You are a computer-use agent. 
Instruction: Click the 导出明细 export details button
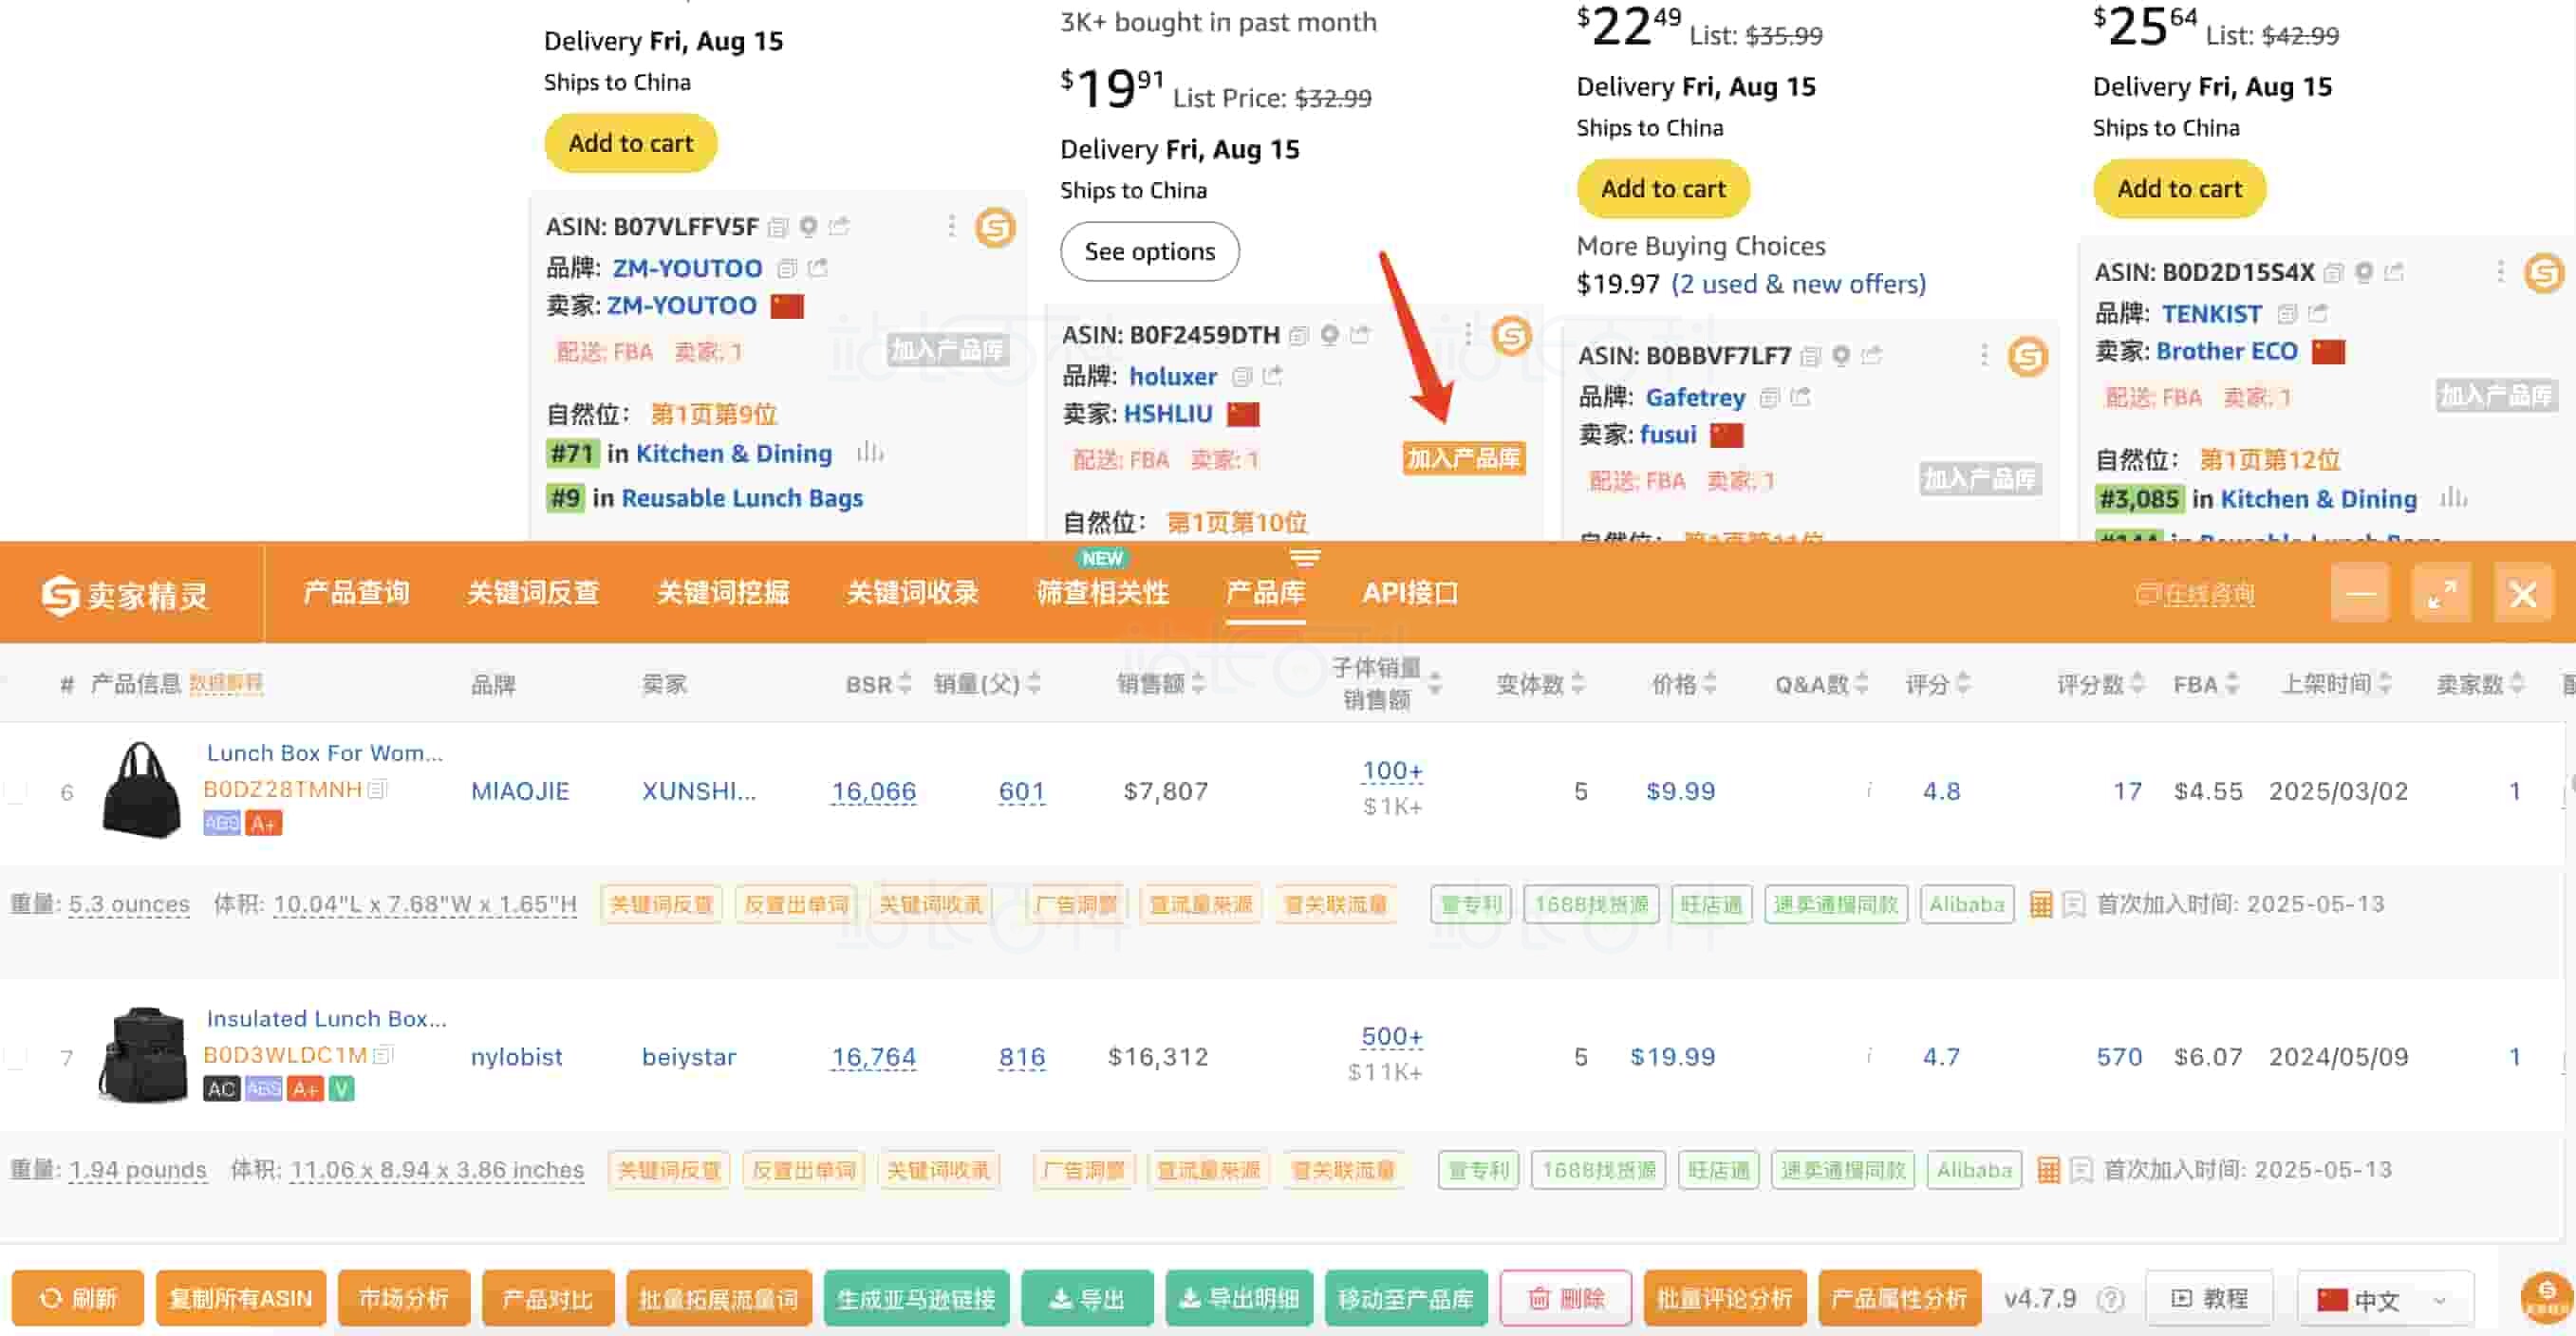[1239, 1299]
